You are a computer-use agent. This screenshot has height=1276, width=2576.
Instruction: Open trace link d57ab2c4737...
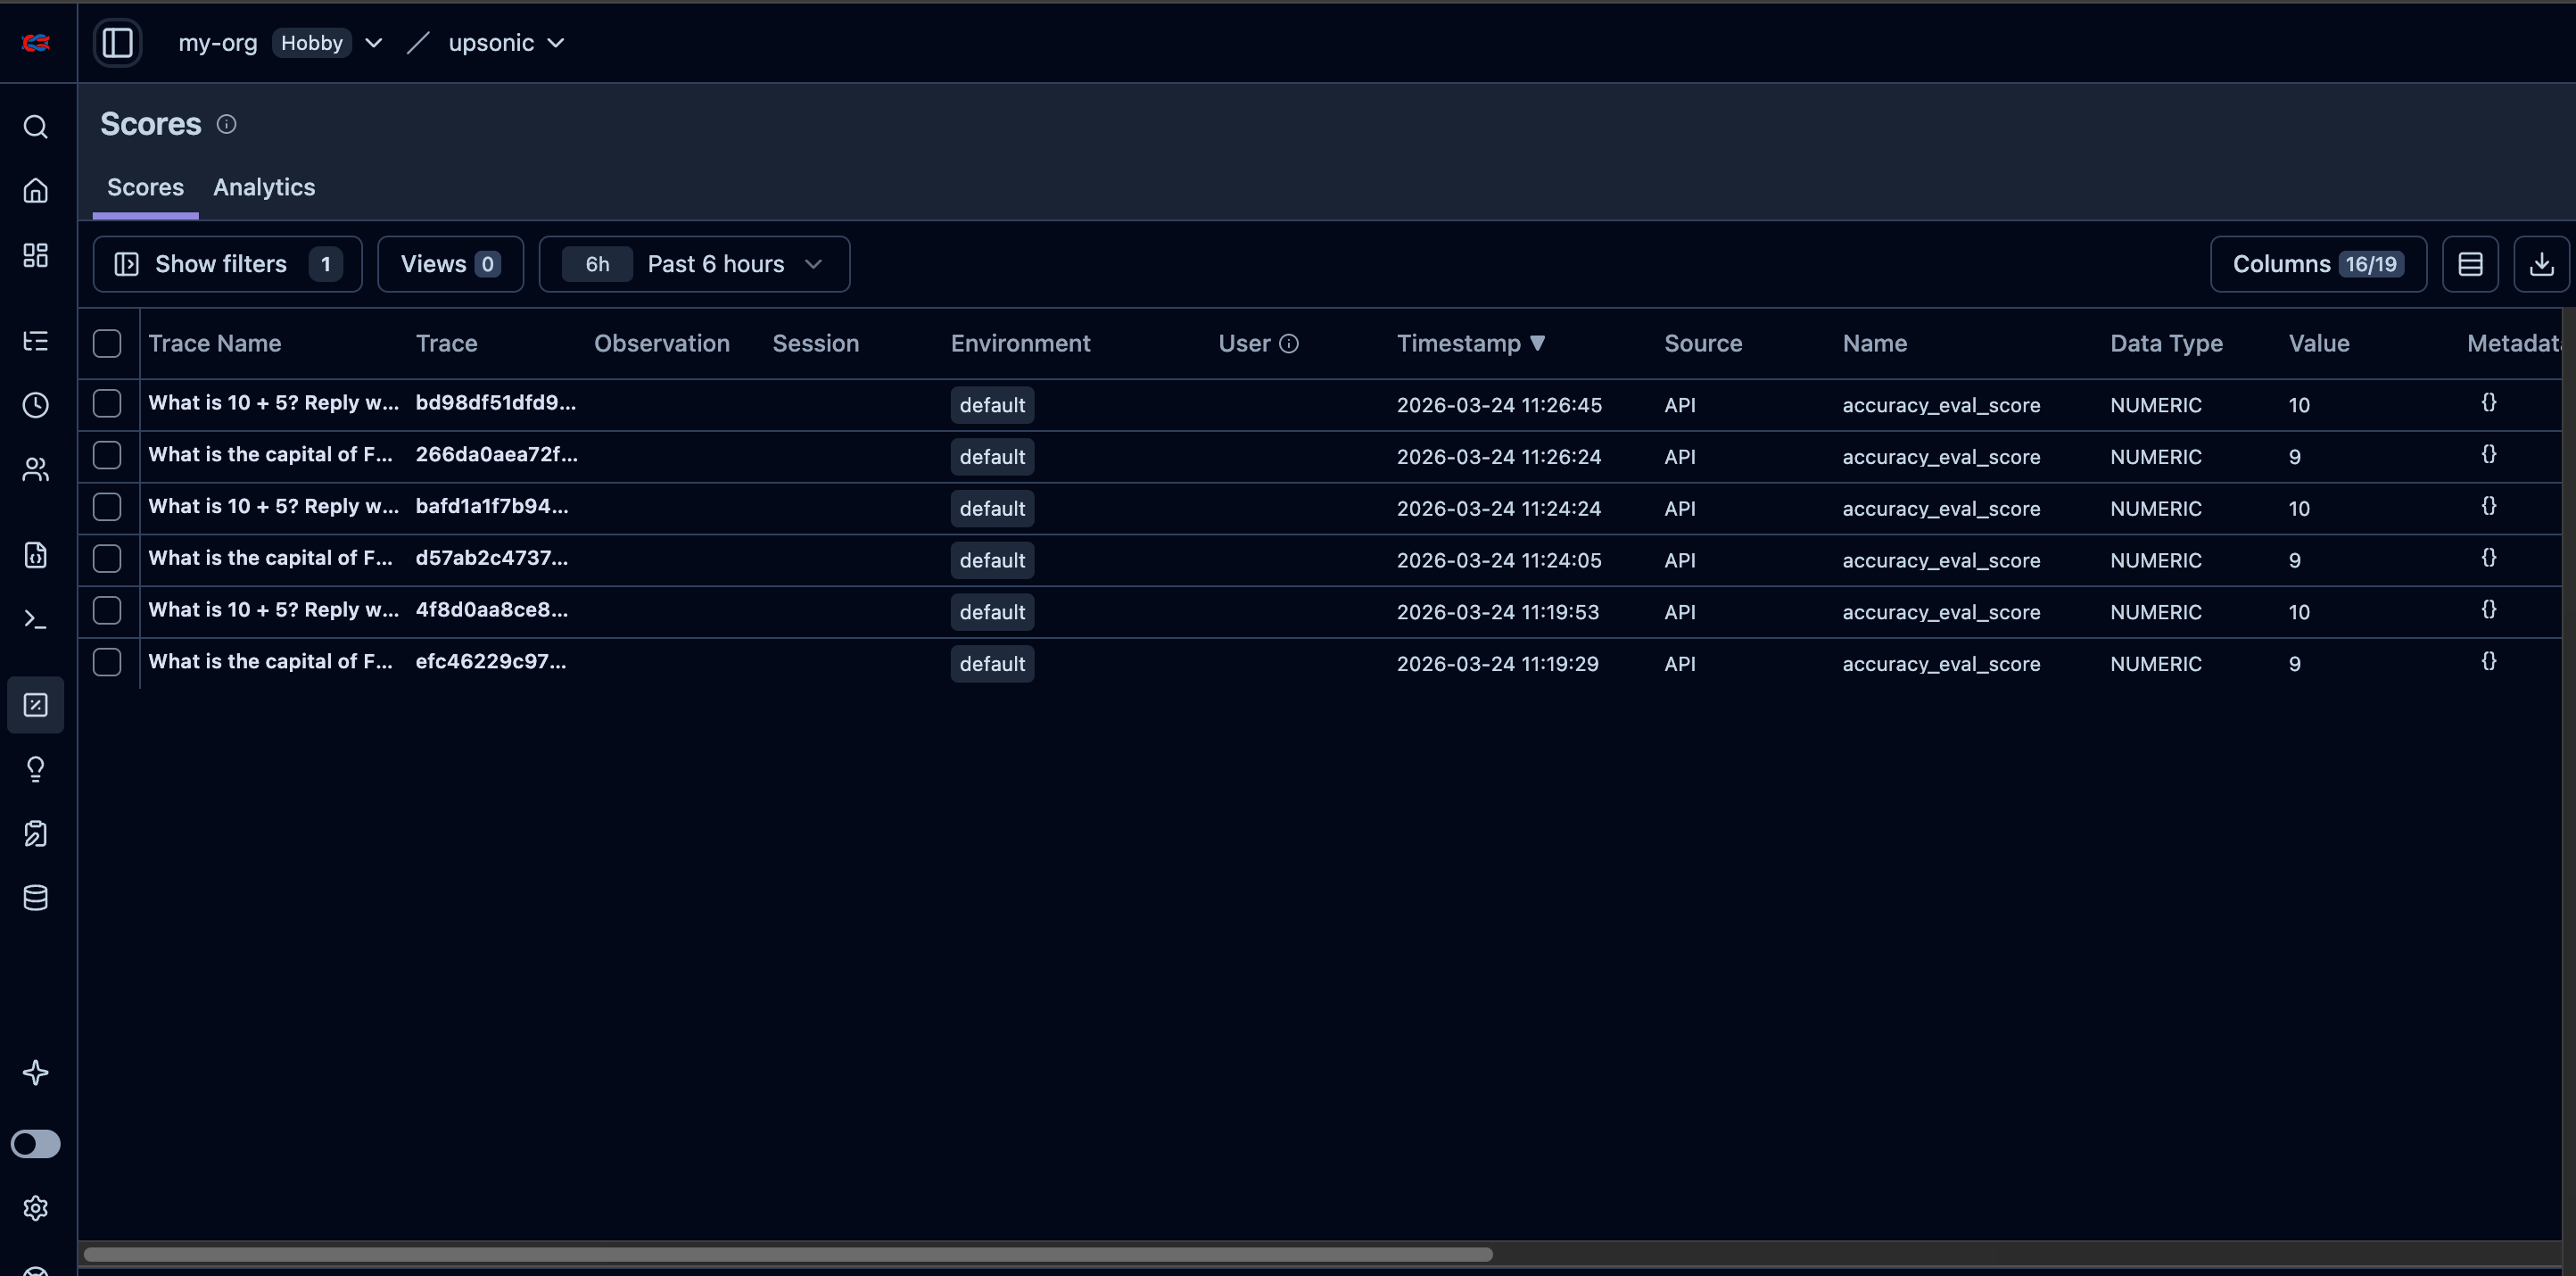point(492,559)
